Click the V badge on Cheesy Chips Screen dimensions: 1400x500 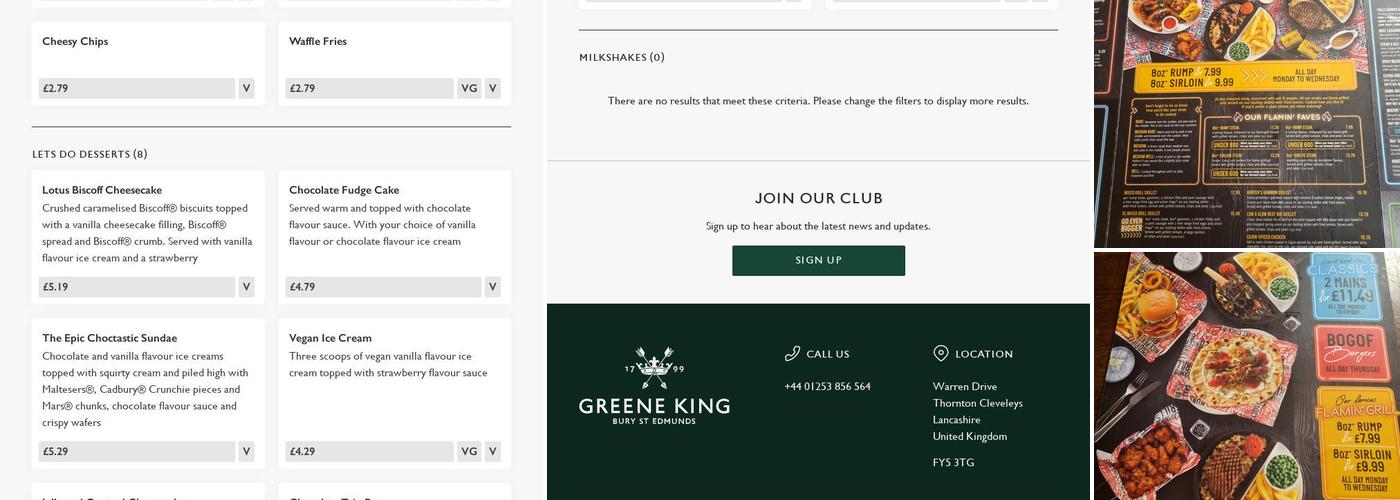(246, 88)
